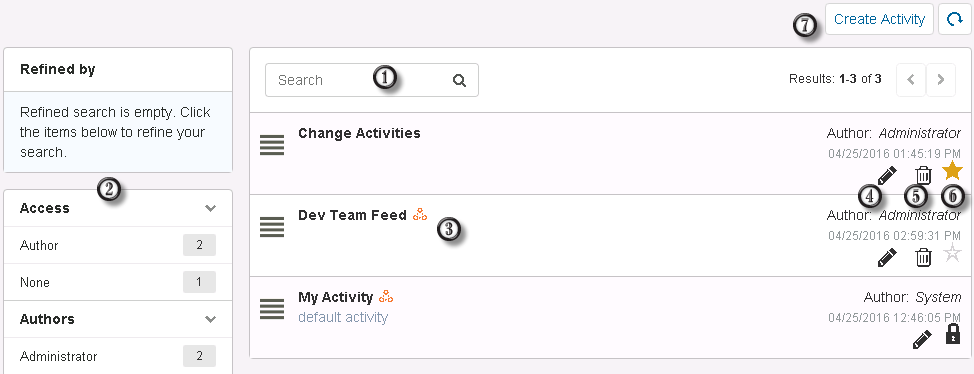974x374 pixels.
Task: Filter by Access None item
Action: click(118, 282)
